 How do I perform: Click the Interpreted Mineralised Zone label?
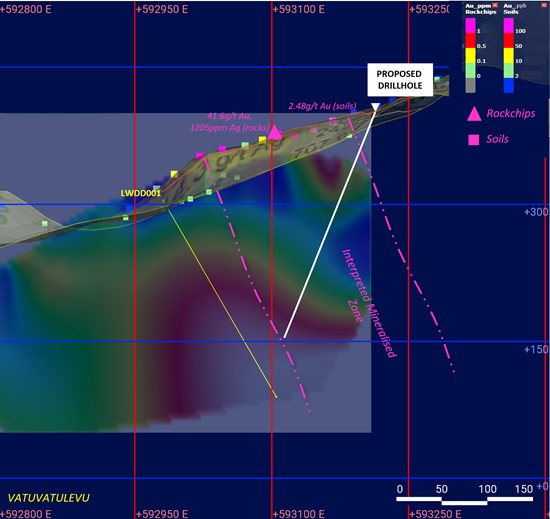(368, 303)
